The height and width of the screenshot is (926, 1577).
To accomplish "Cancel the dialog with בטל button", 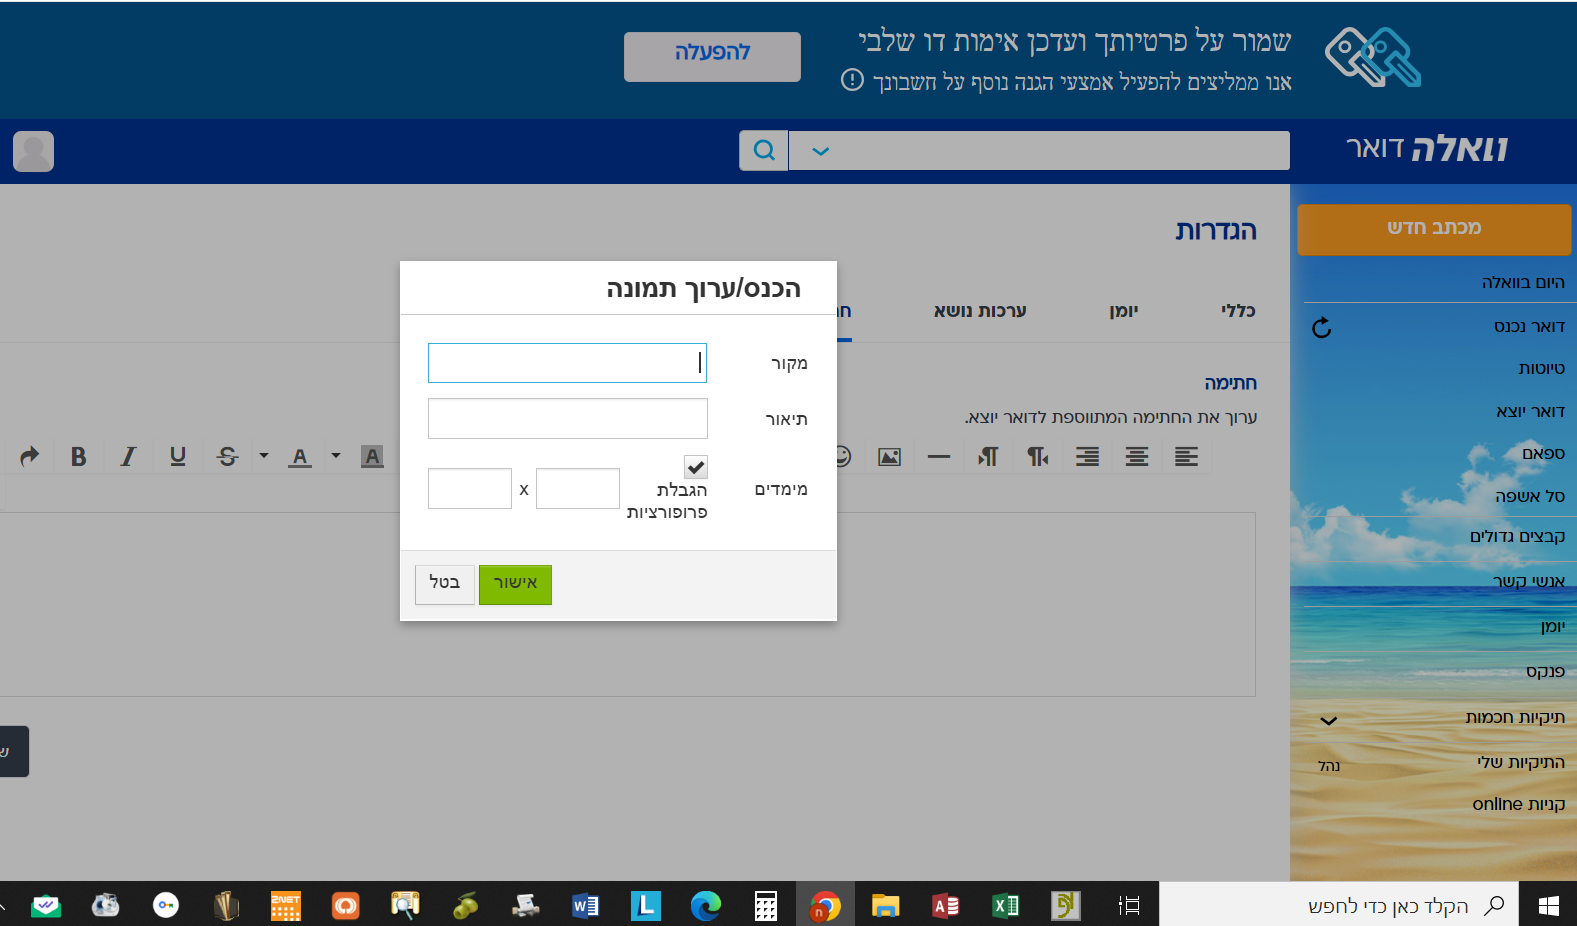I will pos(445,584).
